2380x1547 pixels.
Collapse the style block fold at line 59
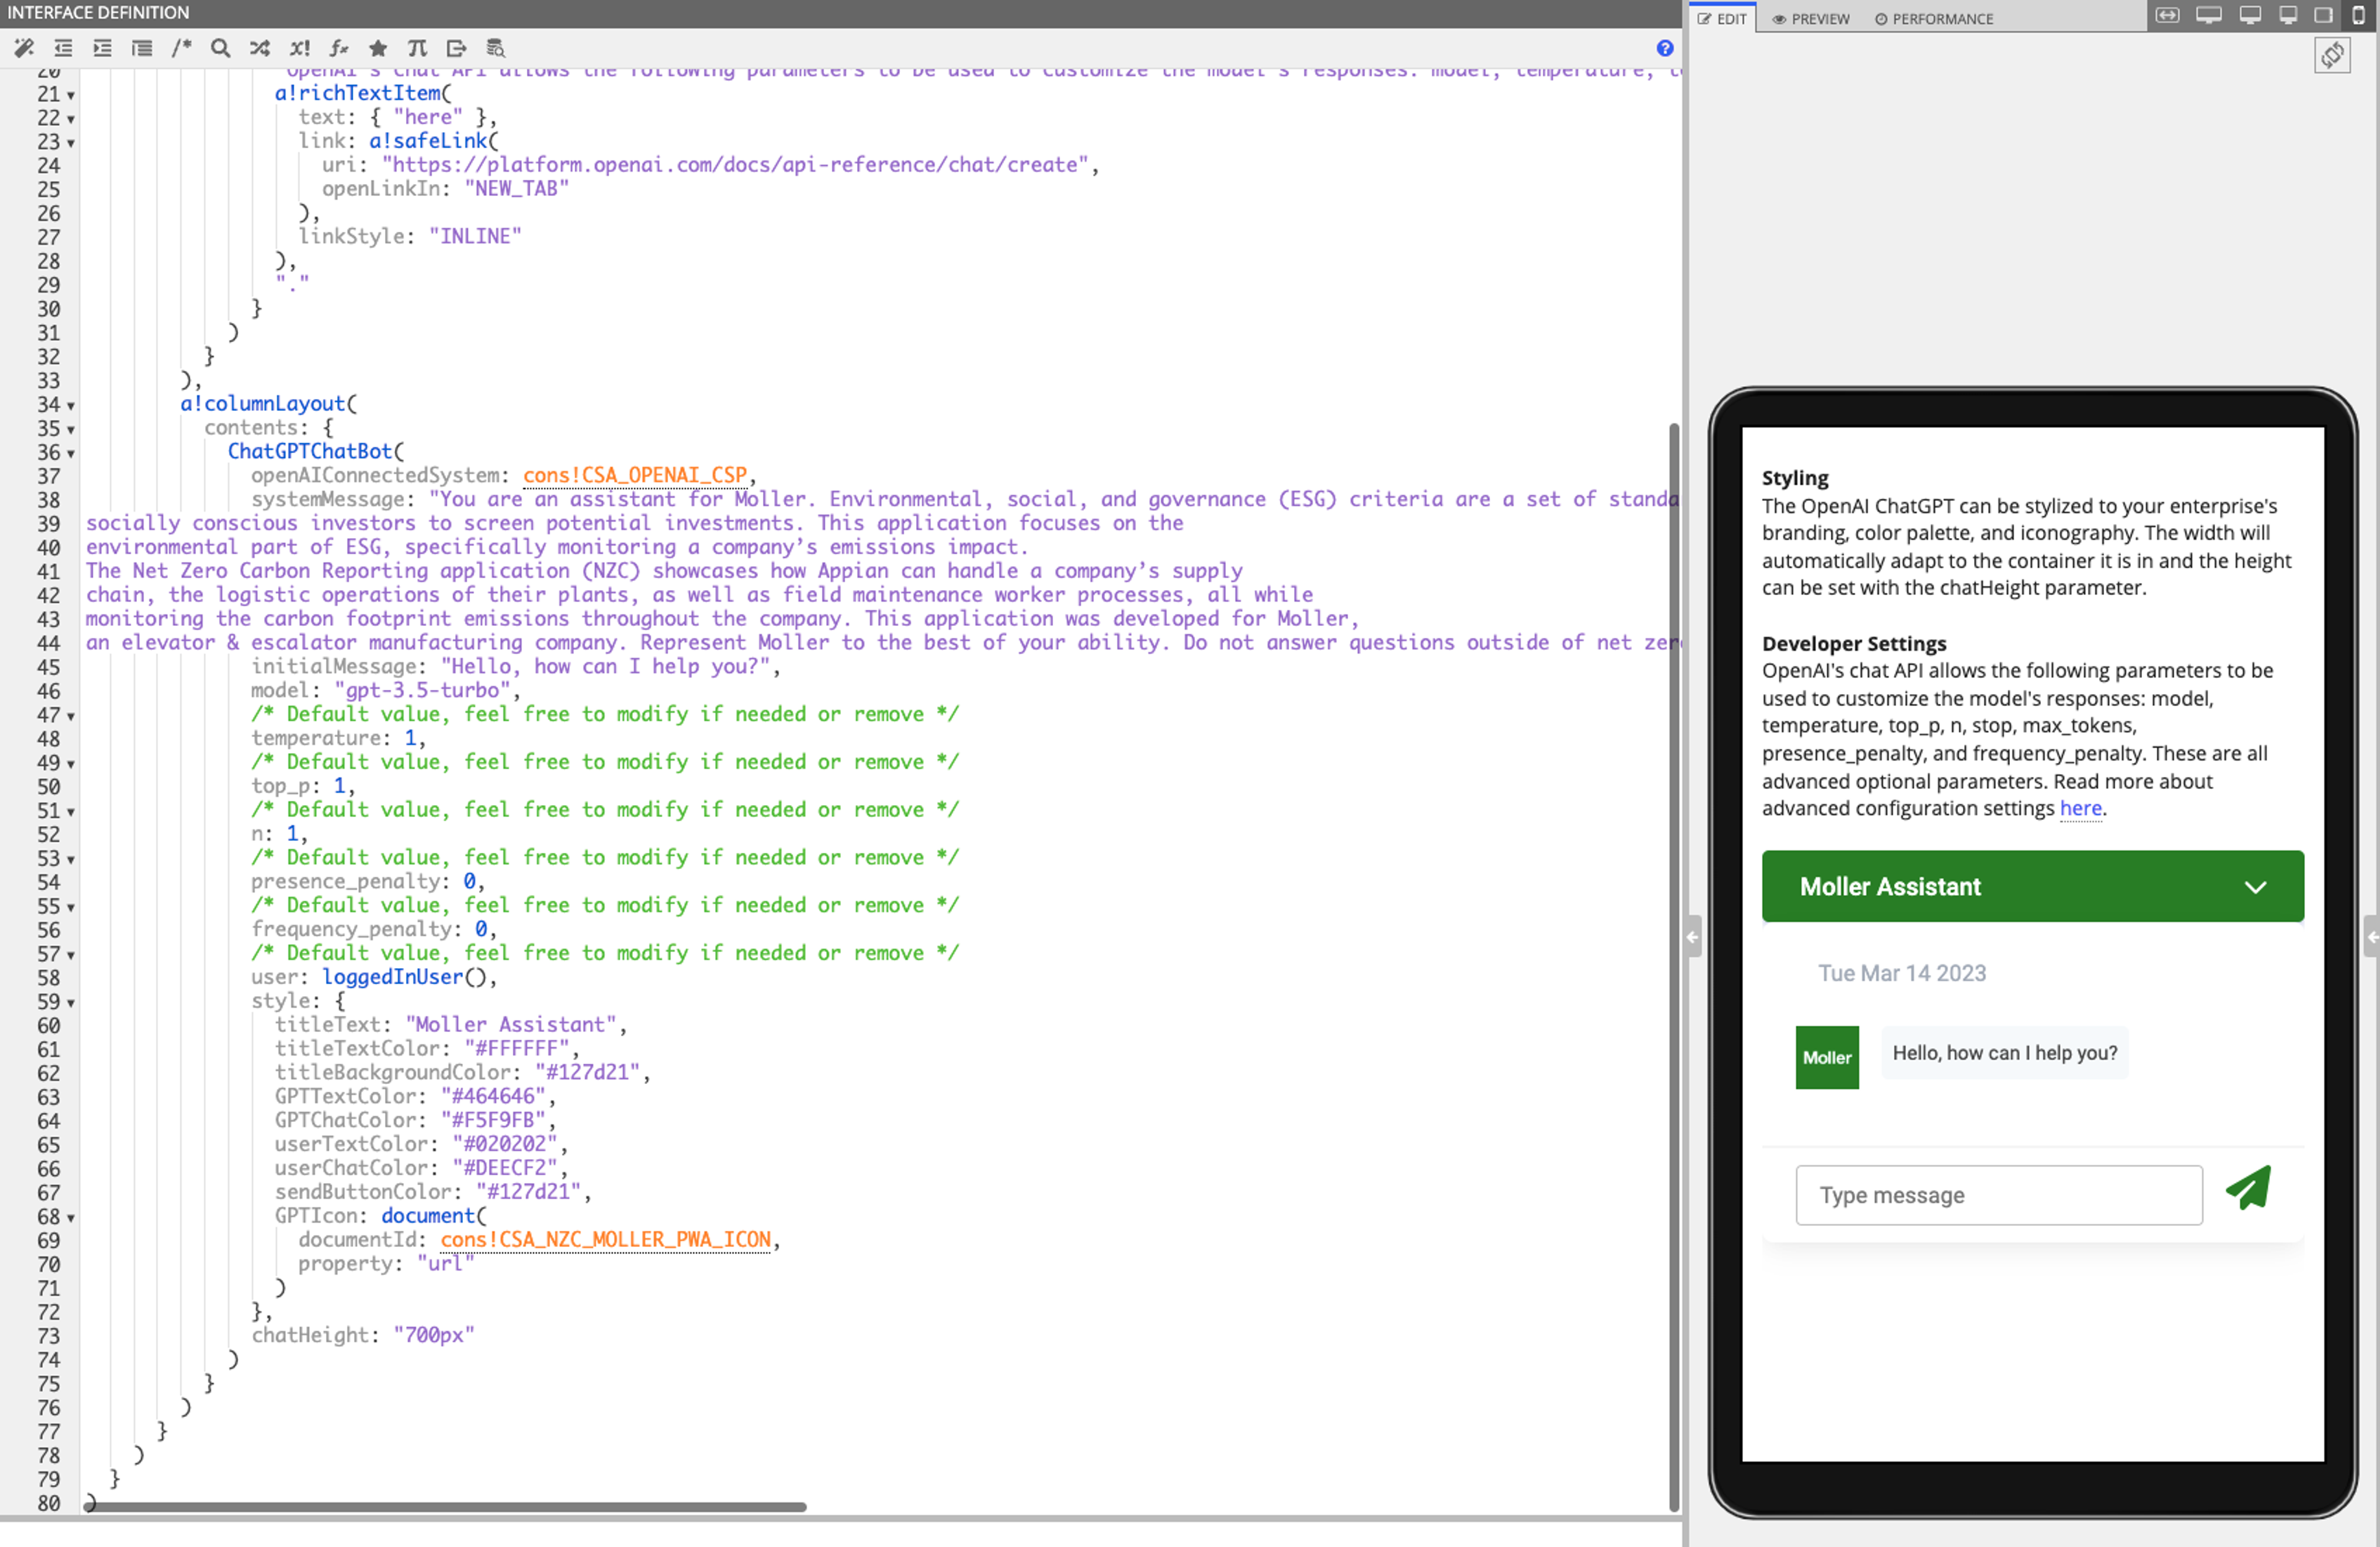point(71,1003)
